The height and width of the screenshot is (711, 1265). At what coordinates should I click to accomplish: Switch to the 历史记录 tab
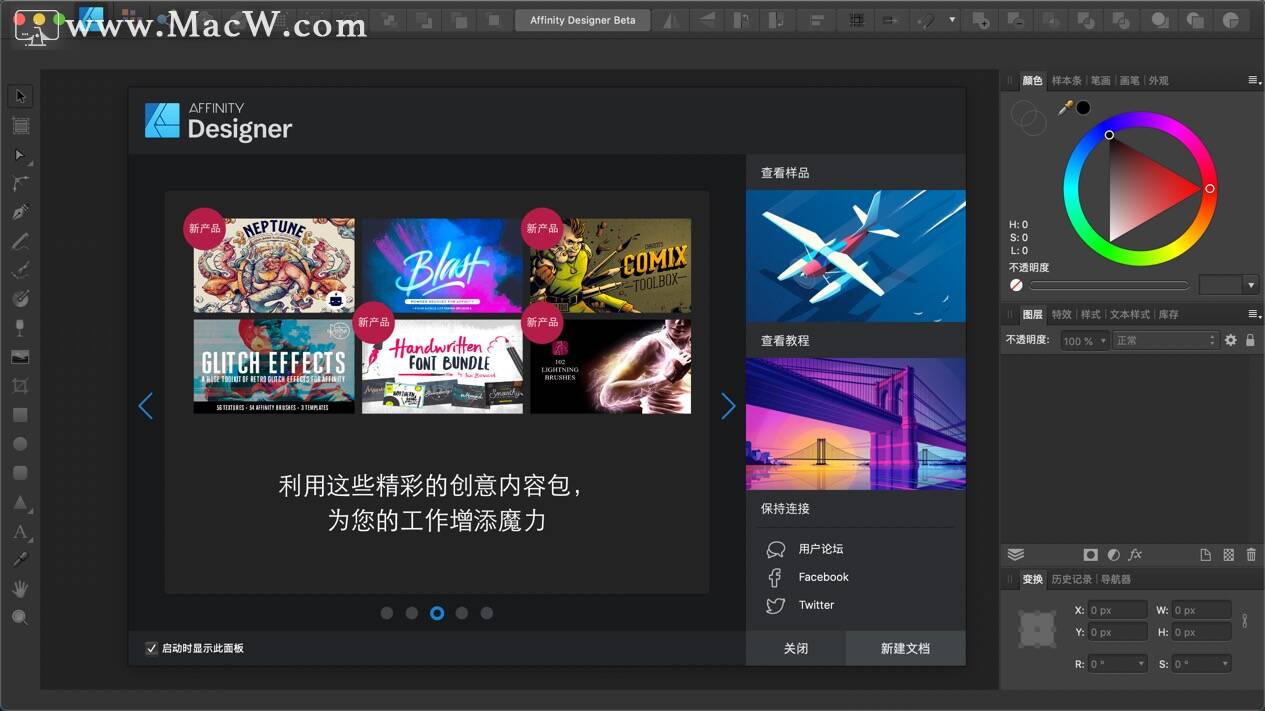[x=1072, y=578]
